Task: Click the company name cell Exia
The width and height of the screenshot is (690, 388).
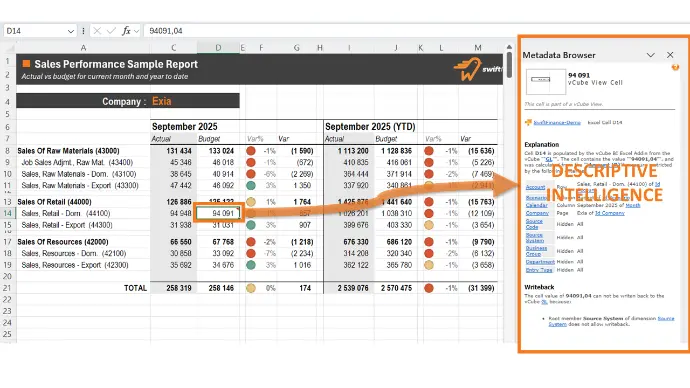Action: pos(161,101)
